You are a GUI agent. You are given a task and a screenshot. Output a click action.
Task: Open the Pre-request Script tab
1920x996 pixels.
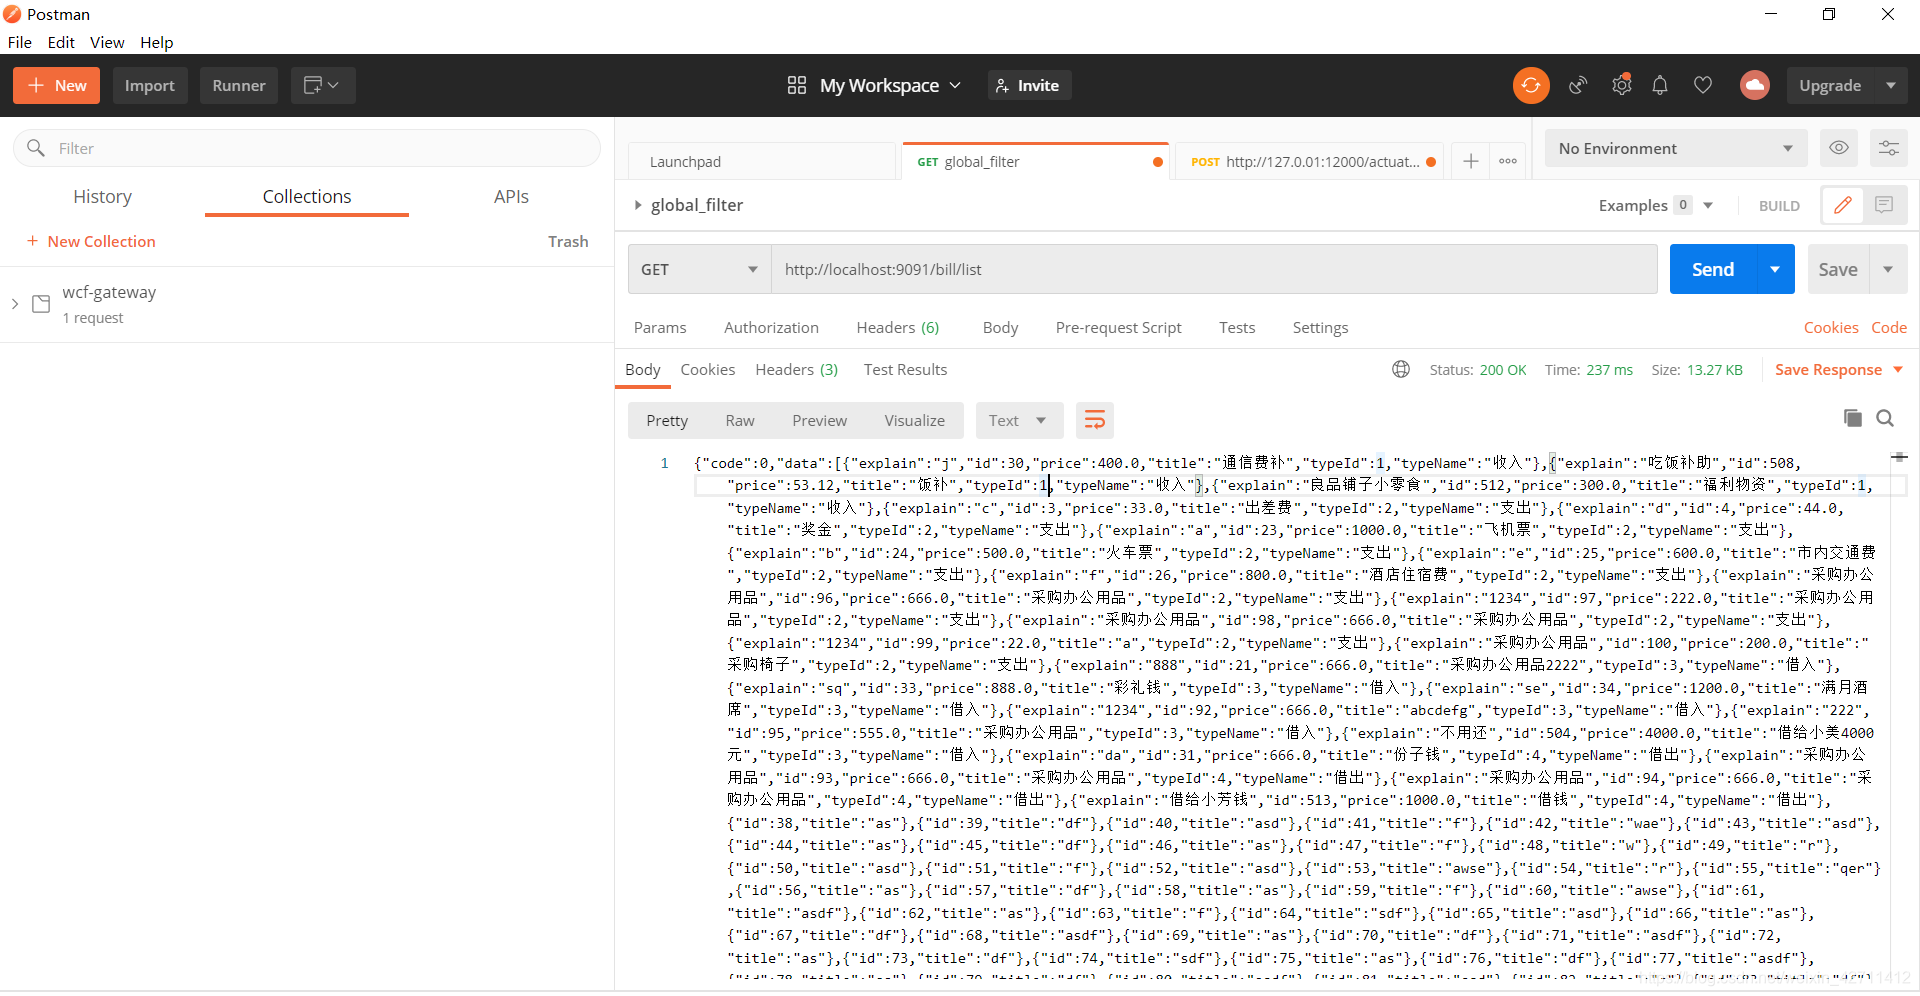pyautogui.click(x=1118, y=327)
